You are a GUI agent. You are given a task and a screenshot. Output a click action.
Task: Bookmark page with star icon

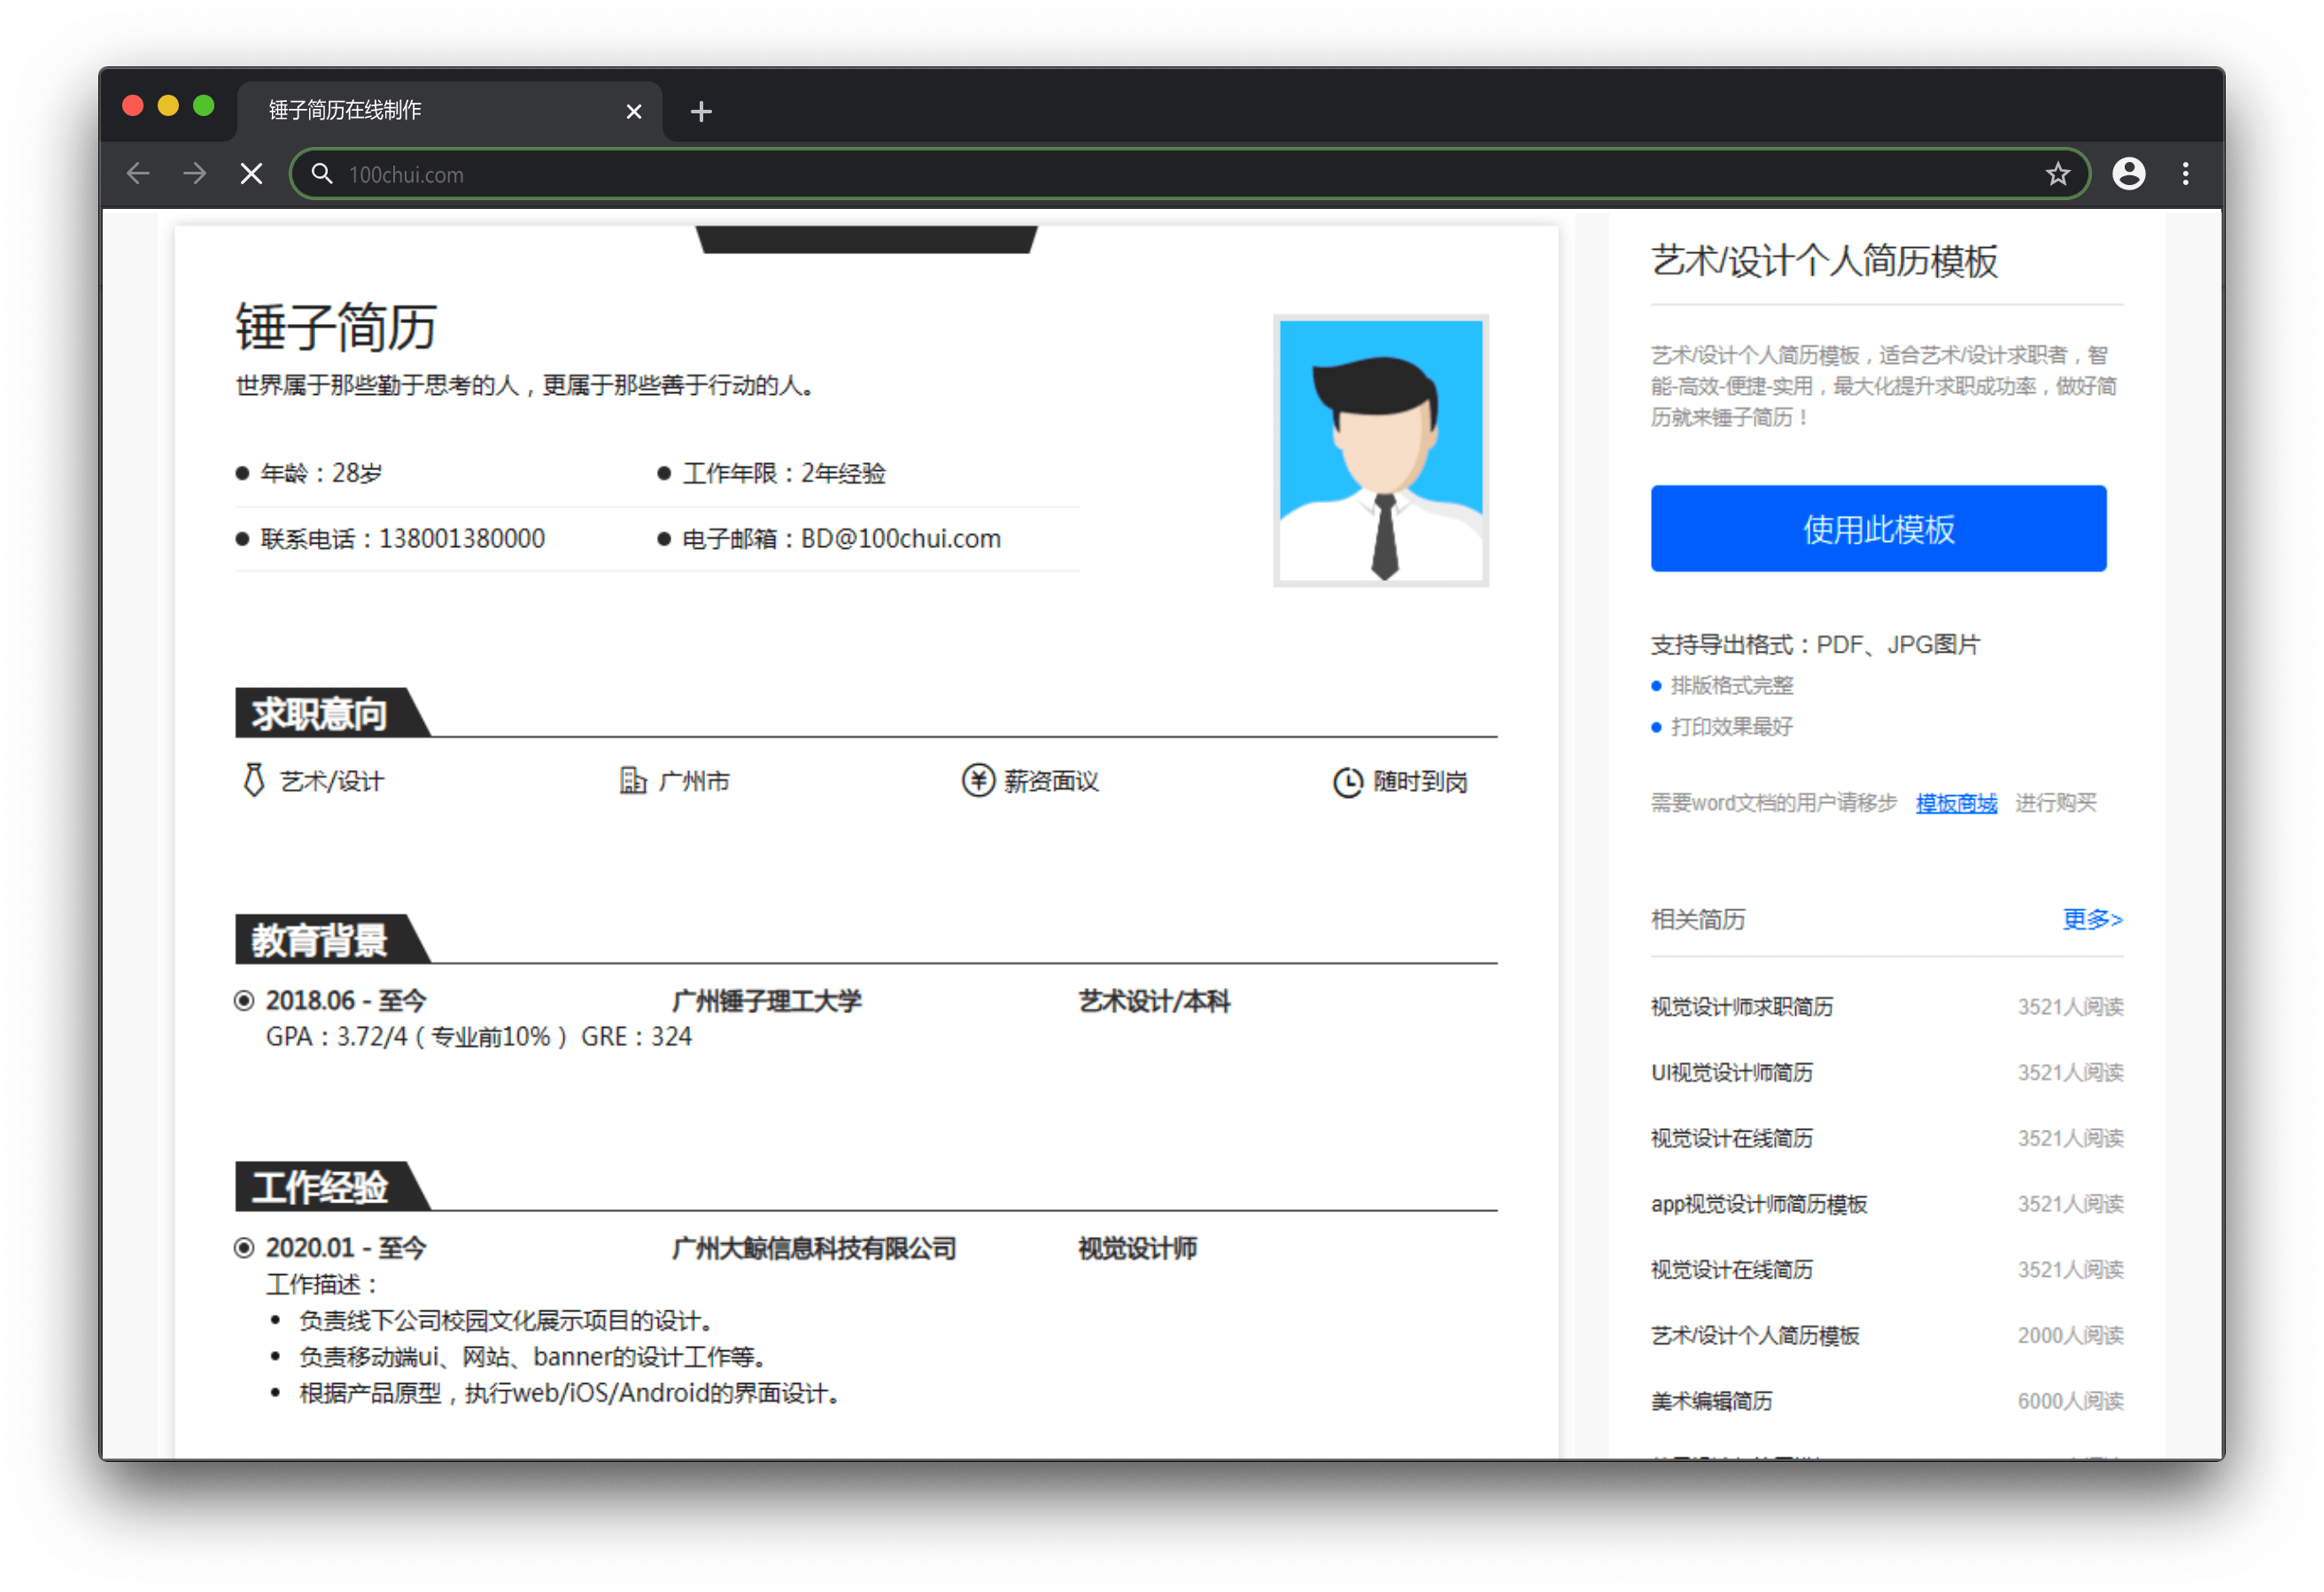[x=2057, y=174]
